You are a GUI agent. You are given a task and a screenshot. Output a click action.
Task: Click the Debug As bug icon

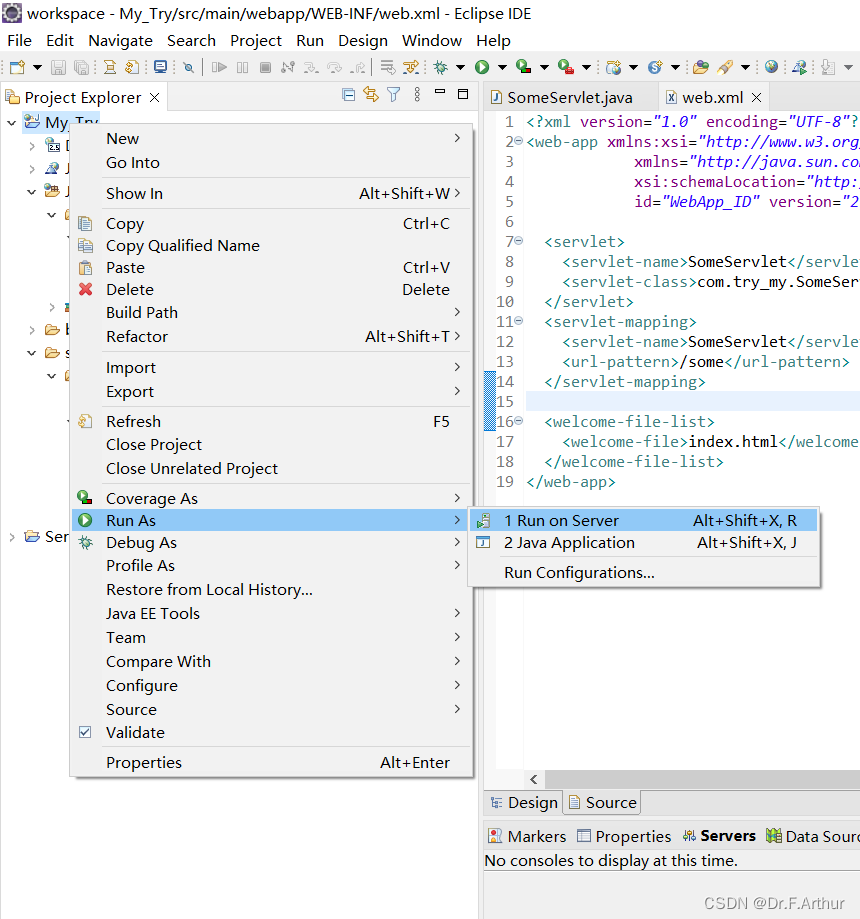(86, 542)
